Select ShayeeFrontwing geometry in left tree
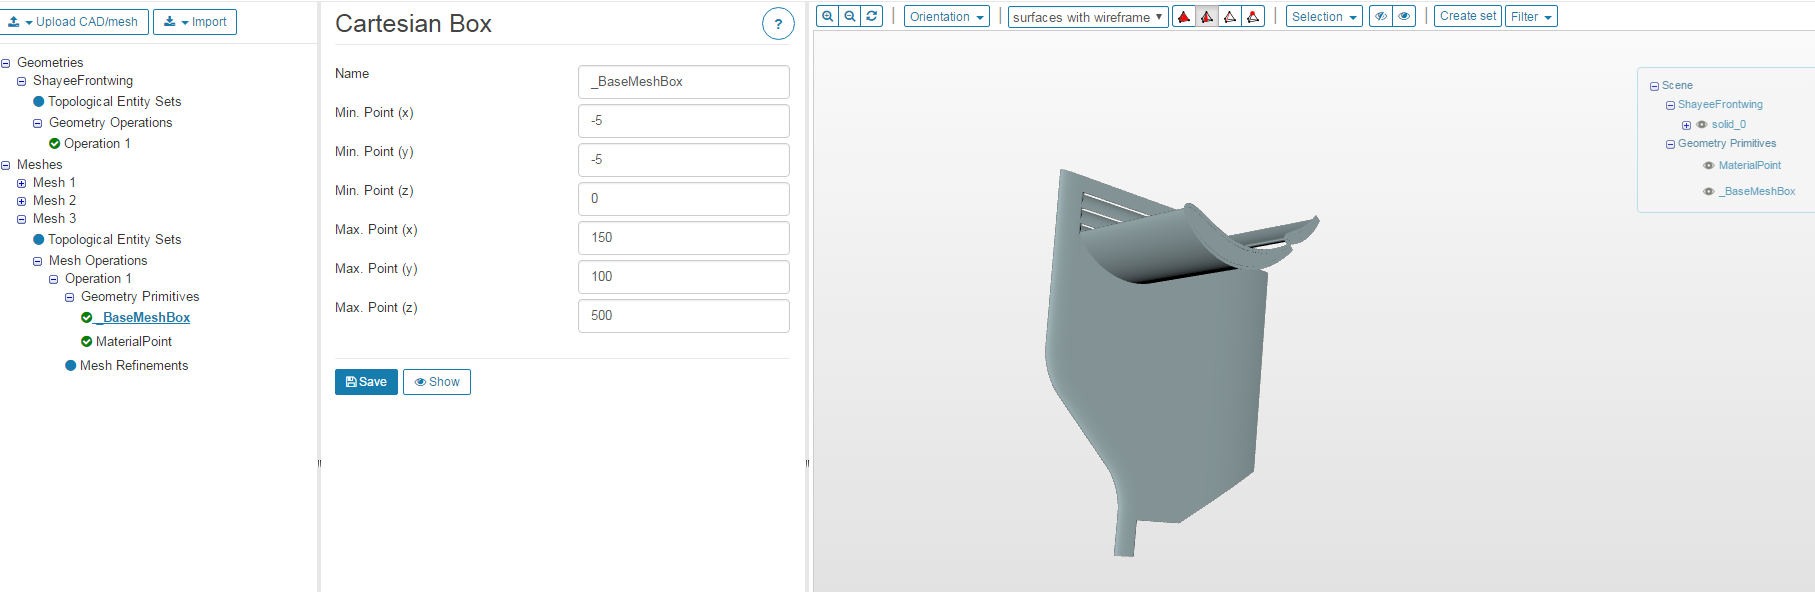 [x=83, y=81]
